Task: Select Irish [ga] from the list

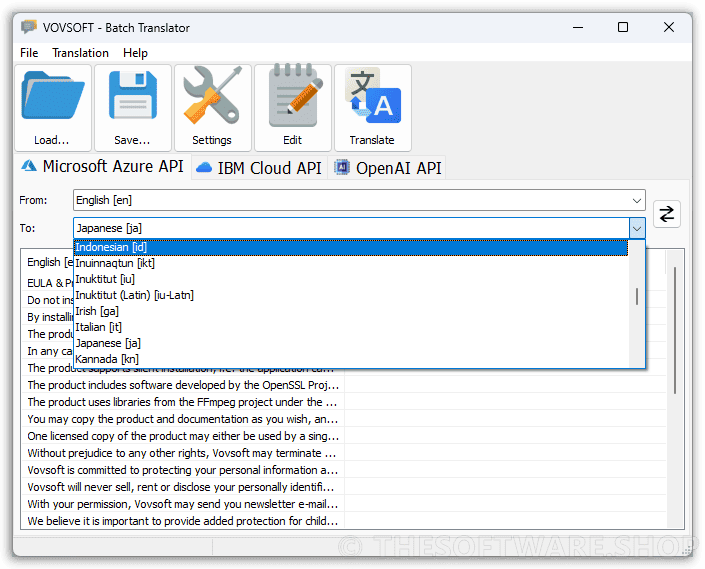Action: tap(351, 311)
